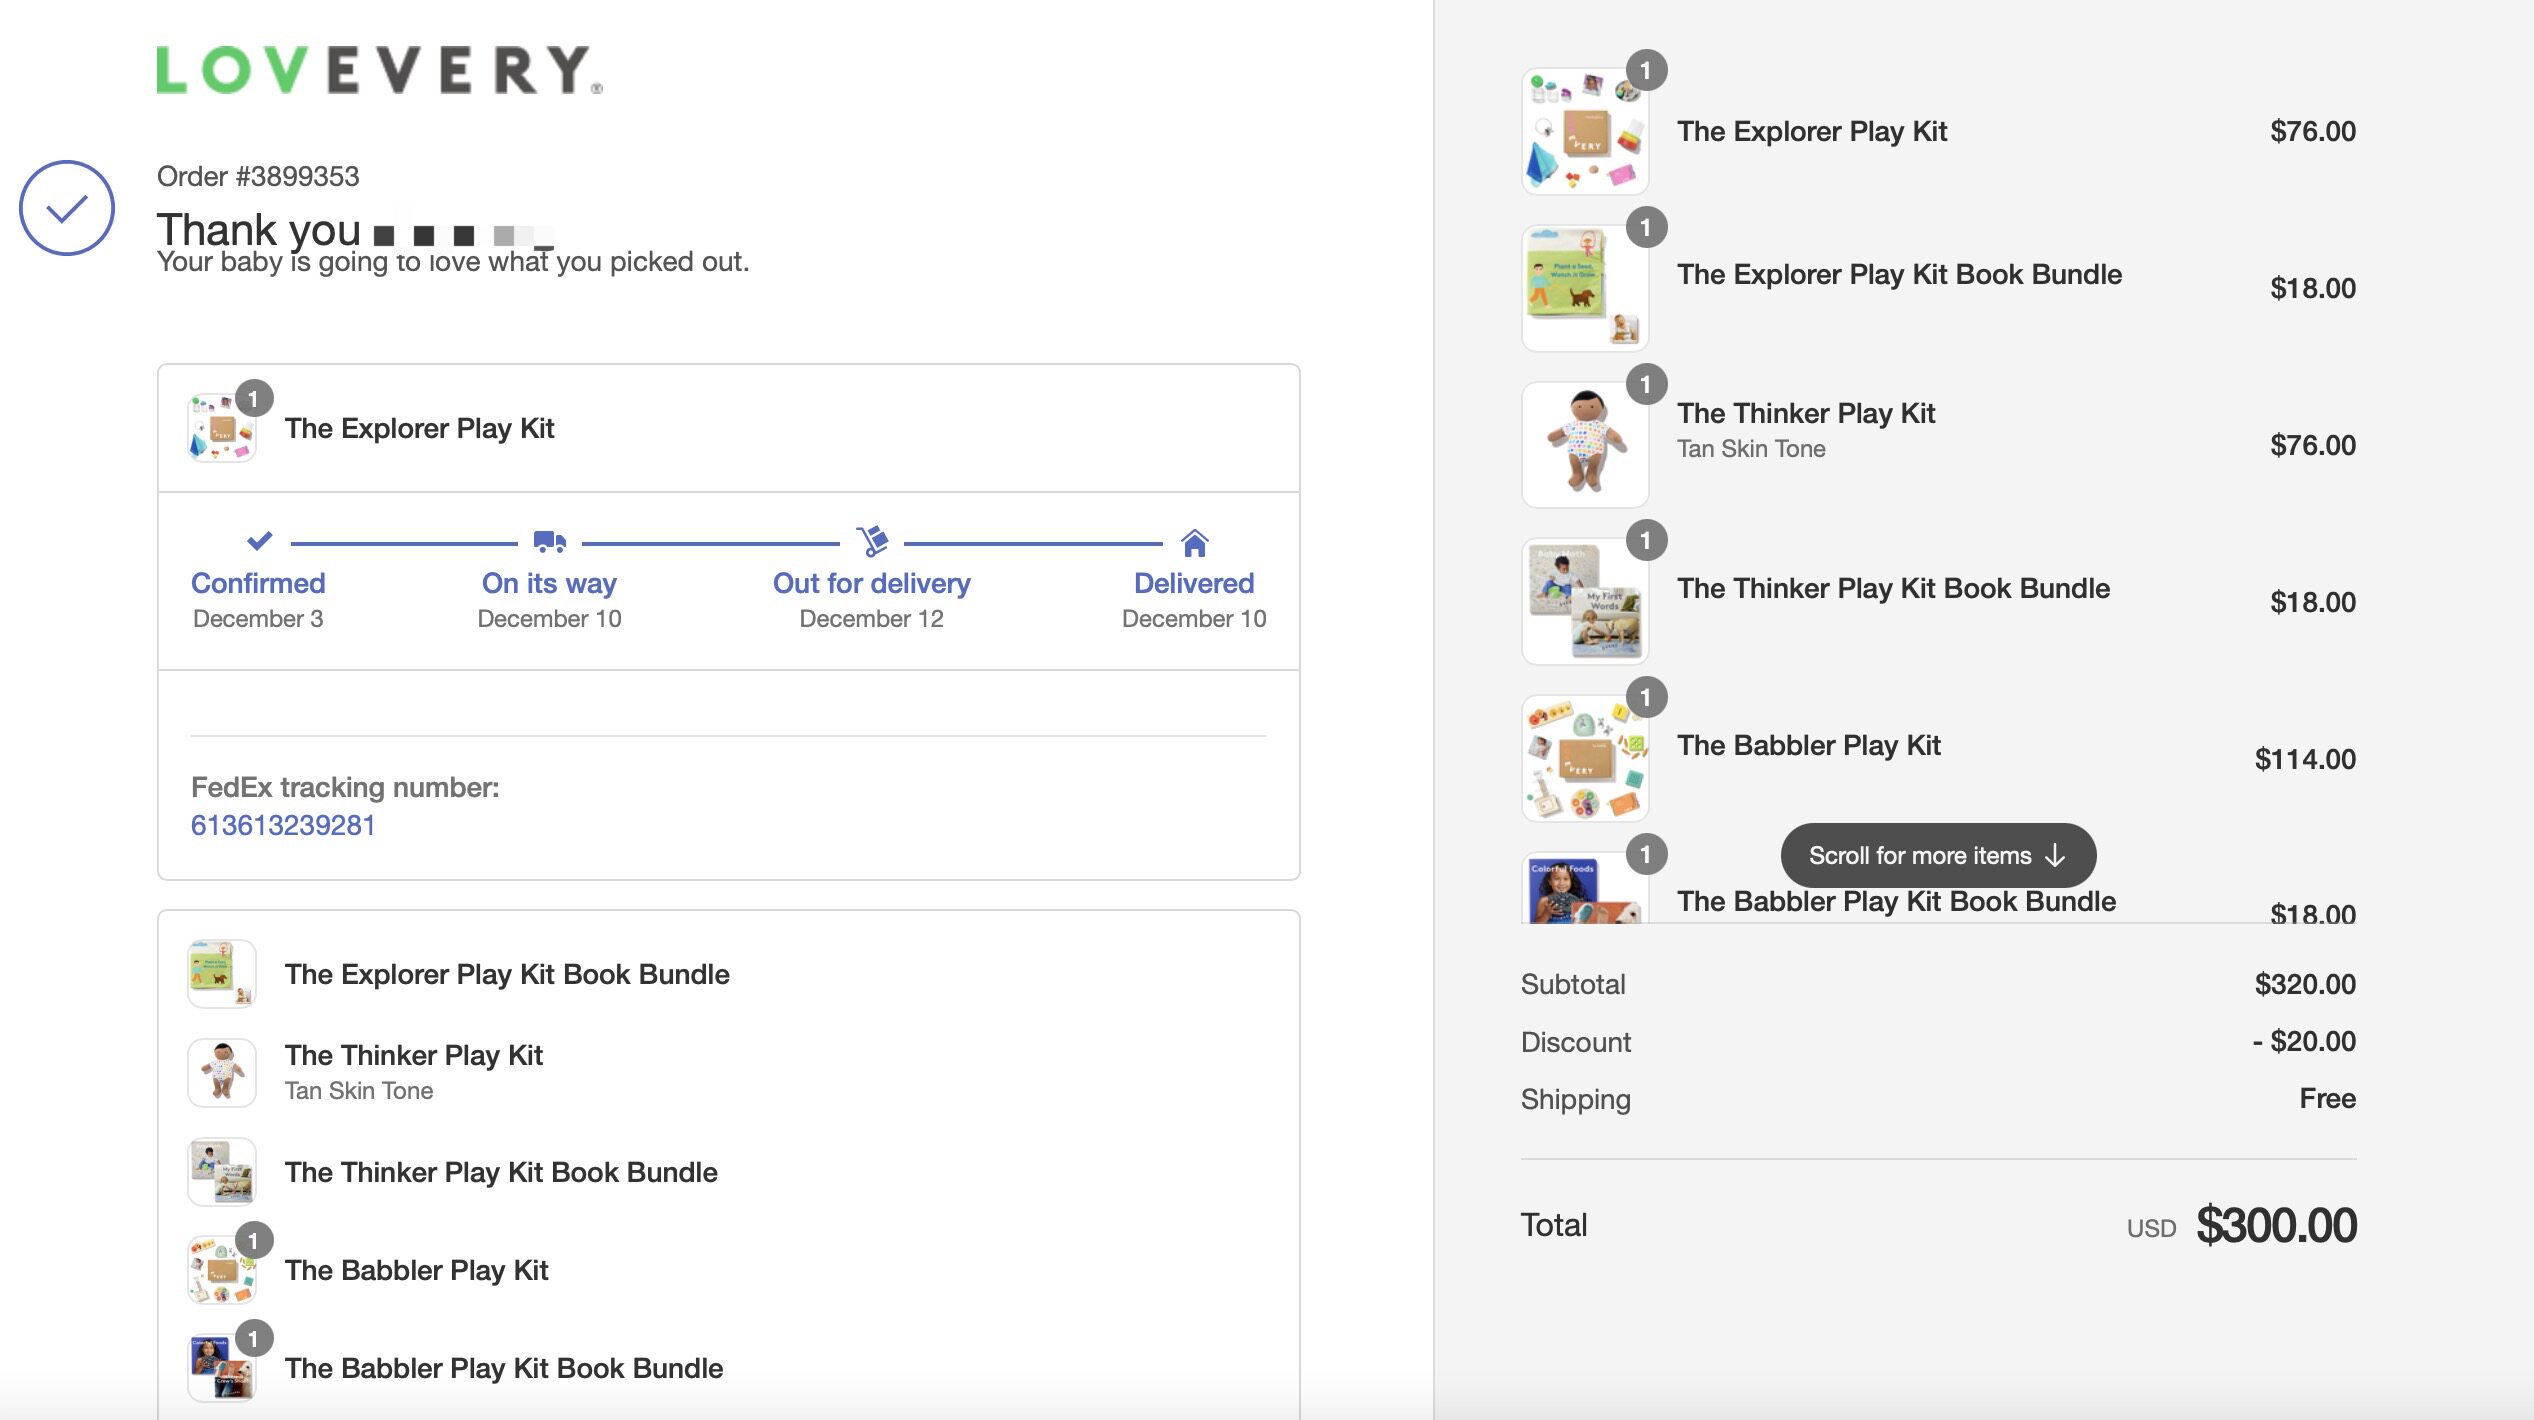2534x1420 pixels.
Task: Click the Total amount $300.00
Action: tap(2276, 1225)
